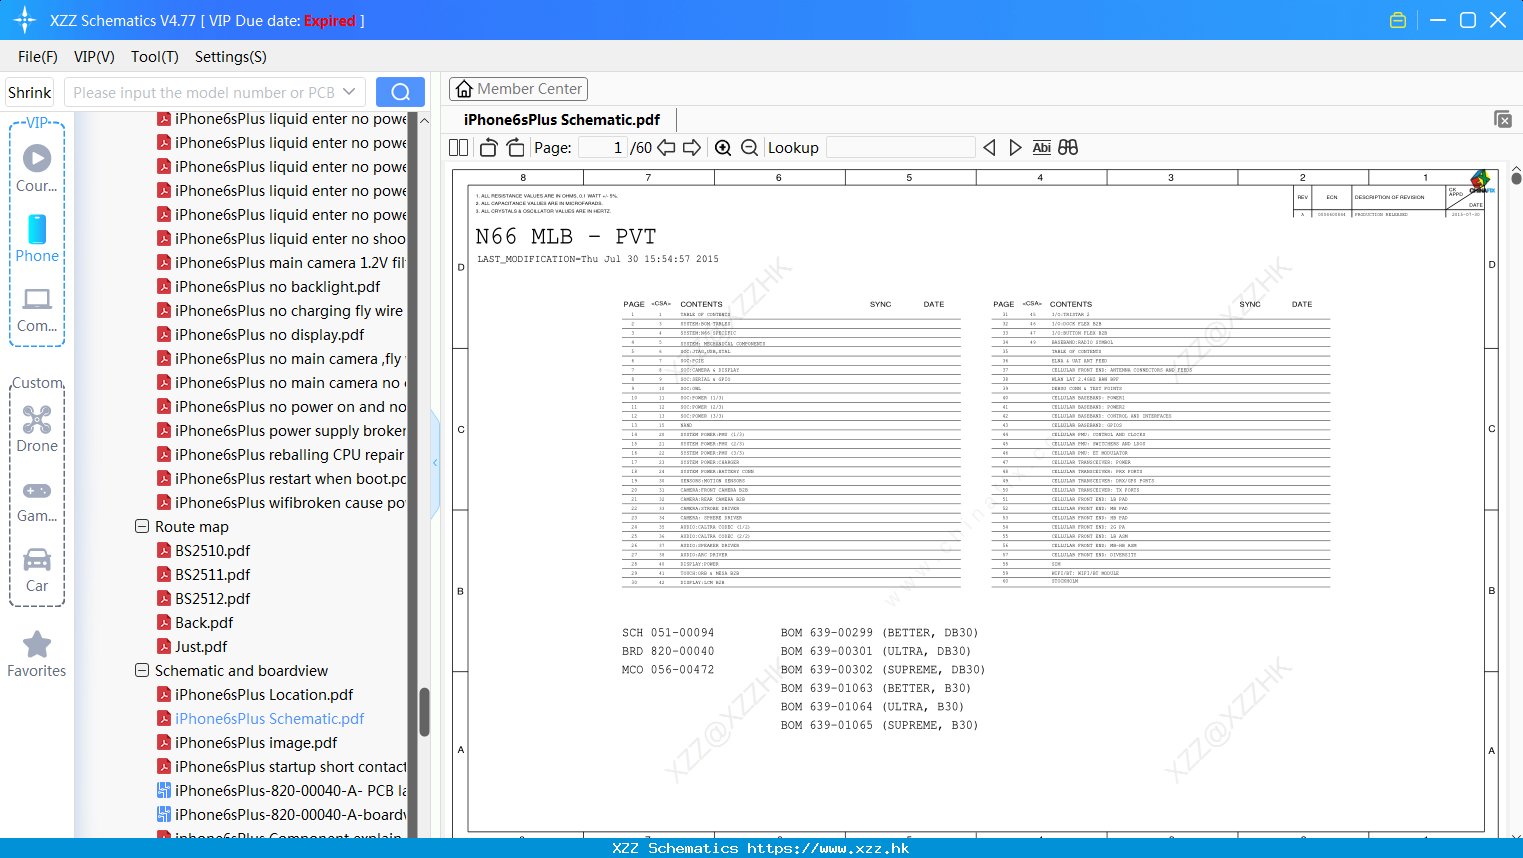Viewport: 1523px width, 858px height.
Task: Open the Member Center home button
Action: [x=518, y=89]
